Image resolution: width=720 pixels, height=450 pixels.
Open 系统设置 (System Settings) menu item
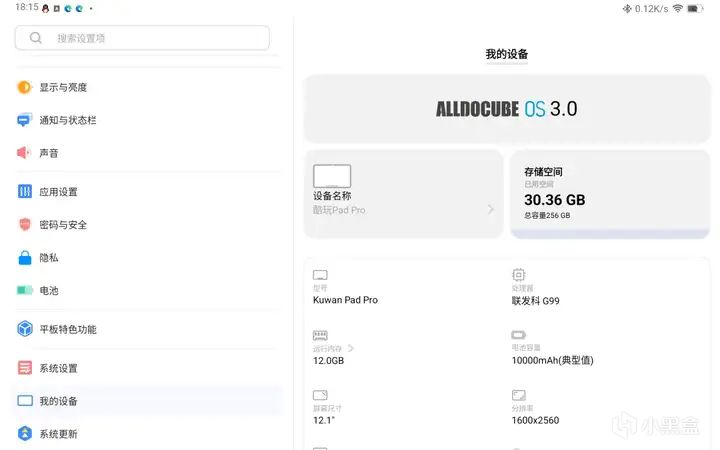click(58, 368)
